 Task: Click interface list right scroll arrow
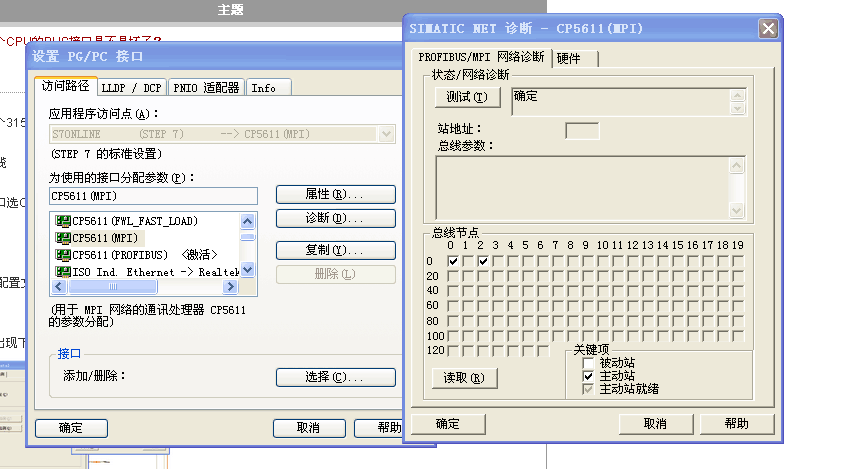pos(231,287)
